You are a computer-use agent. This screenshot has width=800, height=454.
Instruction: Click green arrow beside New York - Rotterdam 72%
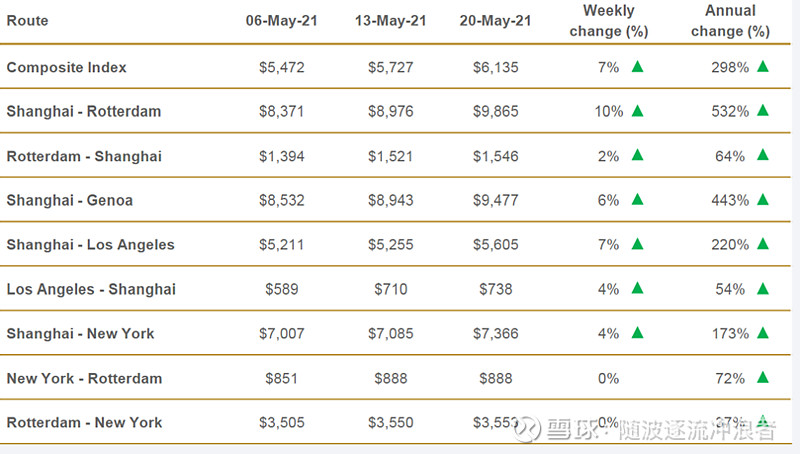[x=763, y=378]
